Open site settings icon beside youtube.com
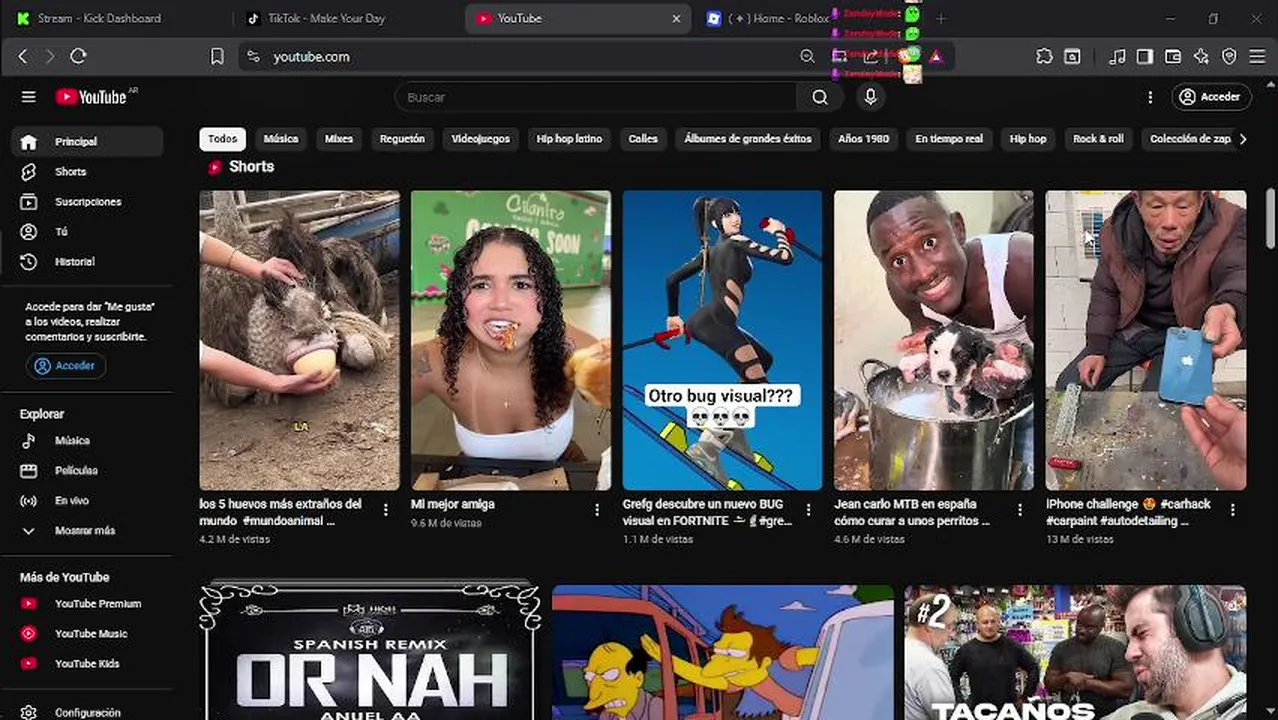The width and height of the screenshot is (1278, 720). (x=253, y=57)
